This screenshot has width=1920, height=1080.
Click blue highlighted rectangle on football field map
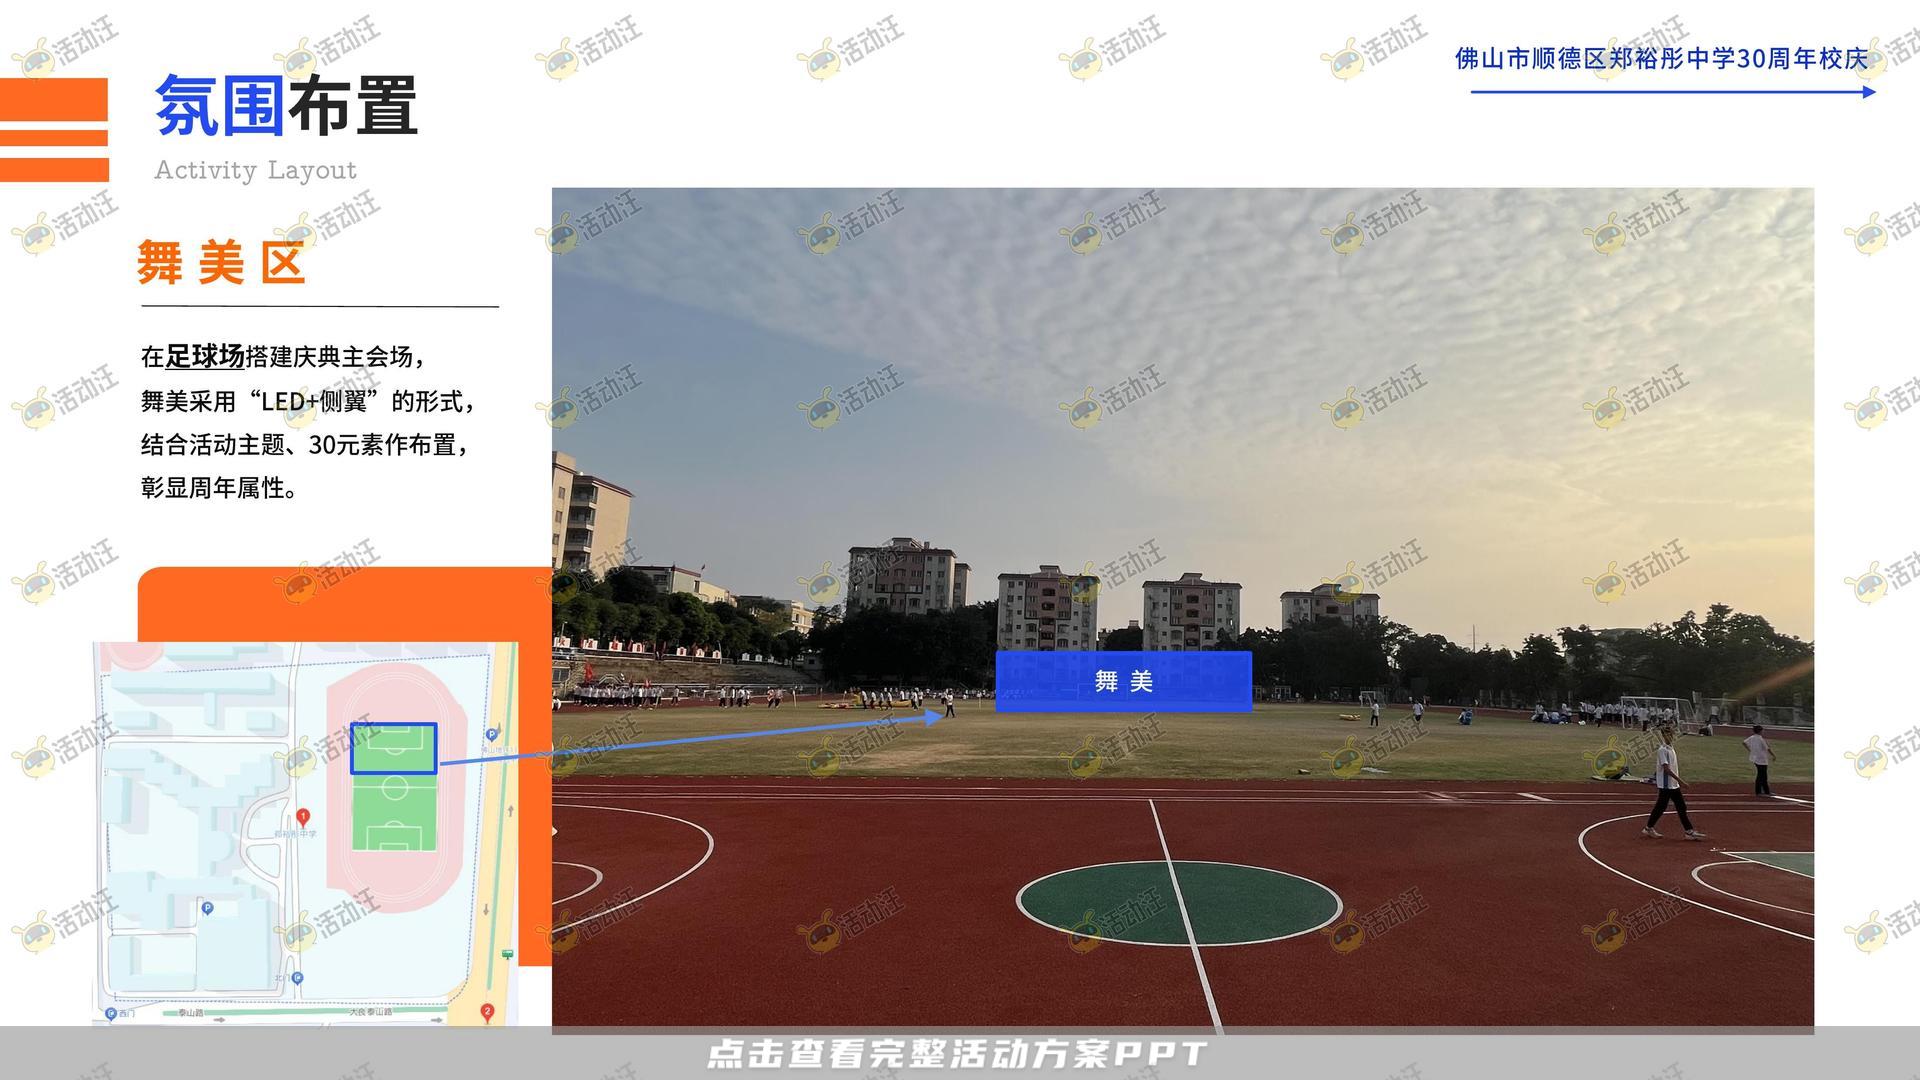[x=393, y=748]
